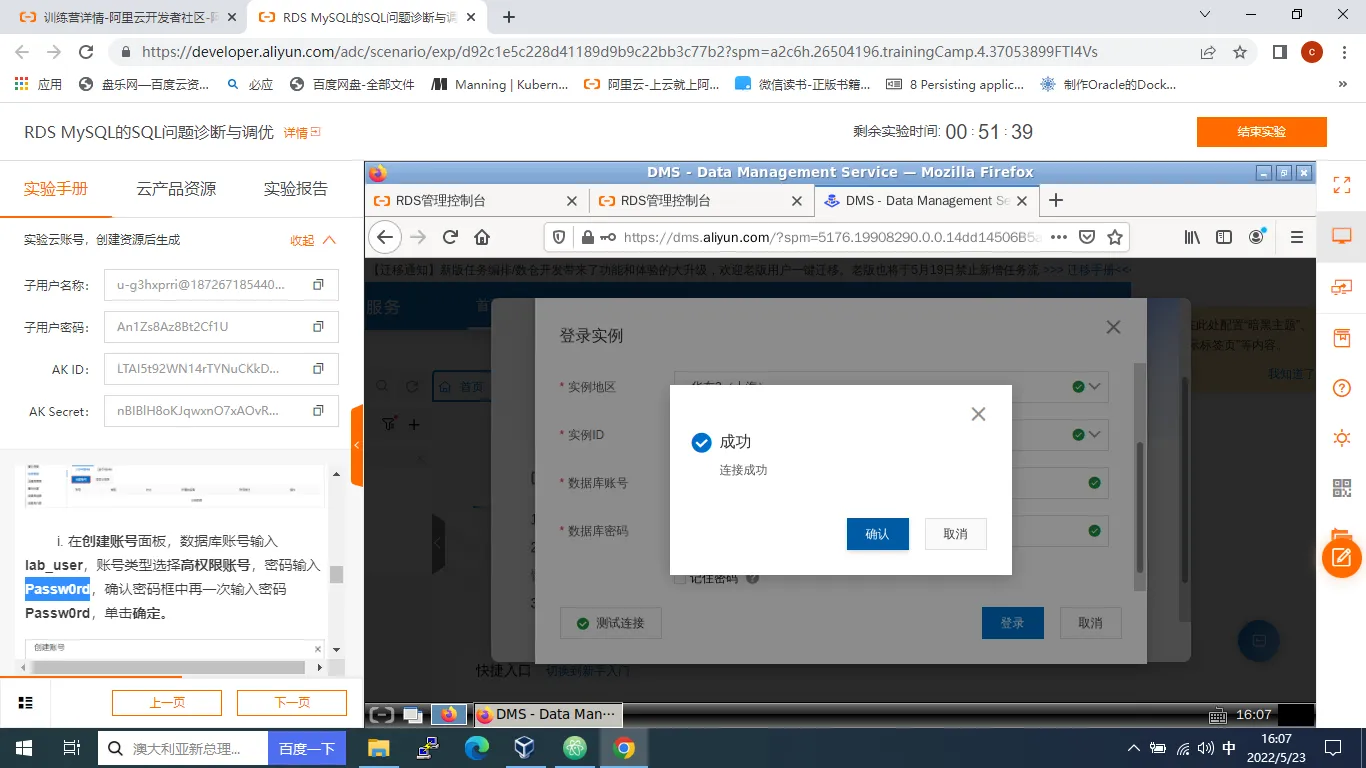Open the 实例ID dropdown

[x=892, y=435]
